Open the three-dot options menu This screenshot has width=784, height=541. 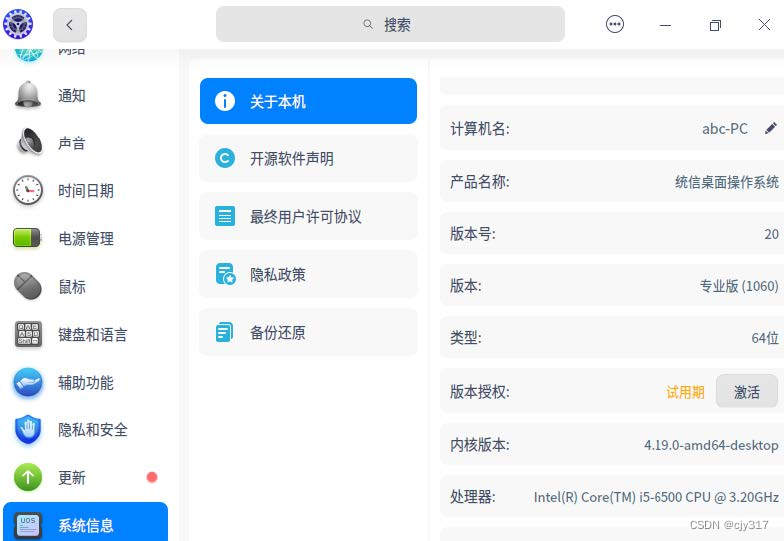coord(614,24)
